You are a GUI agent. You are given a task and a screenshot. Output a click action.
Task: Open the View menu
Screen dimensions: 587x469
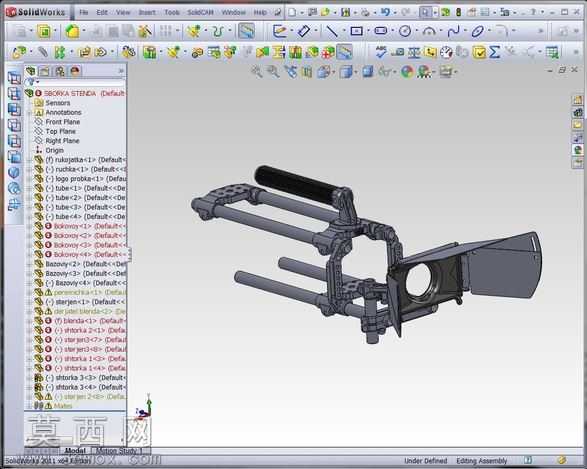[123, 12]
